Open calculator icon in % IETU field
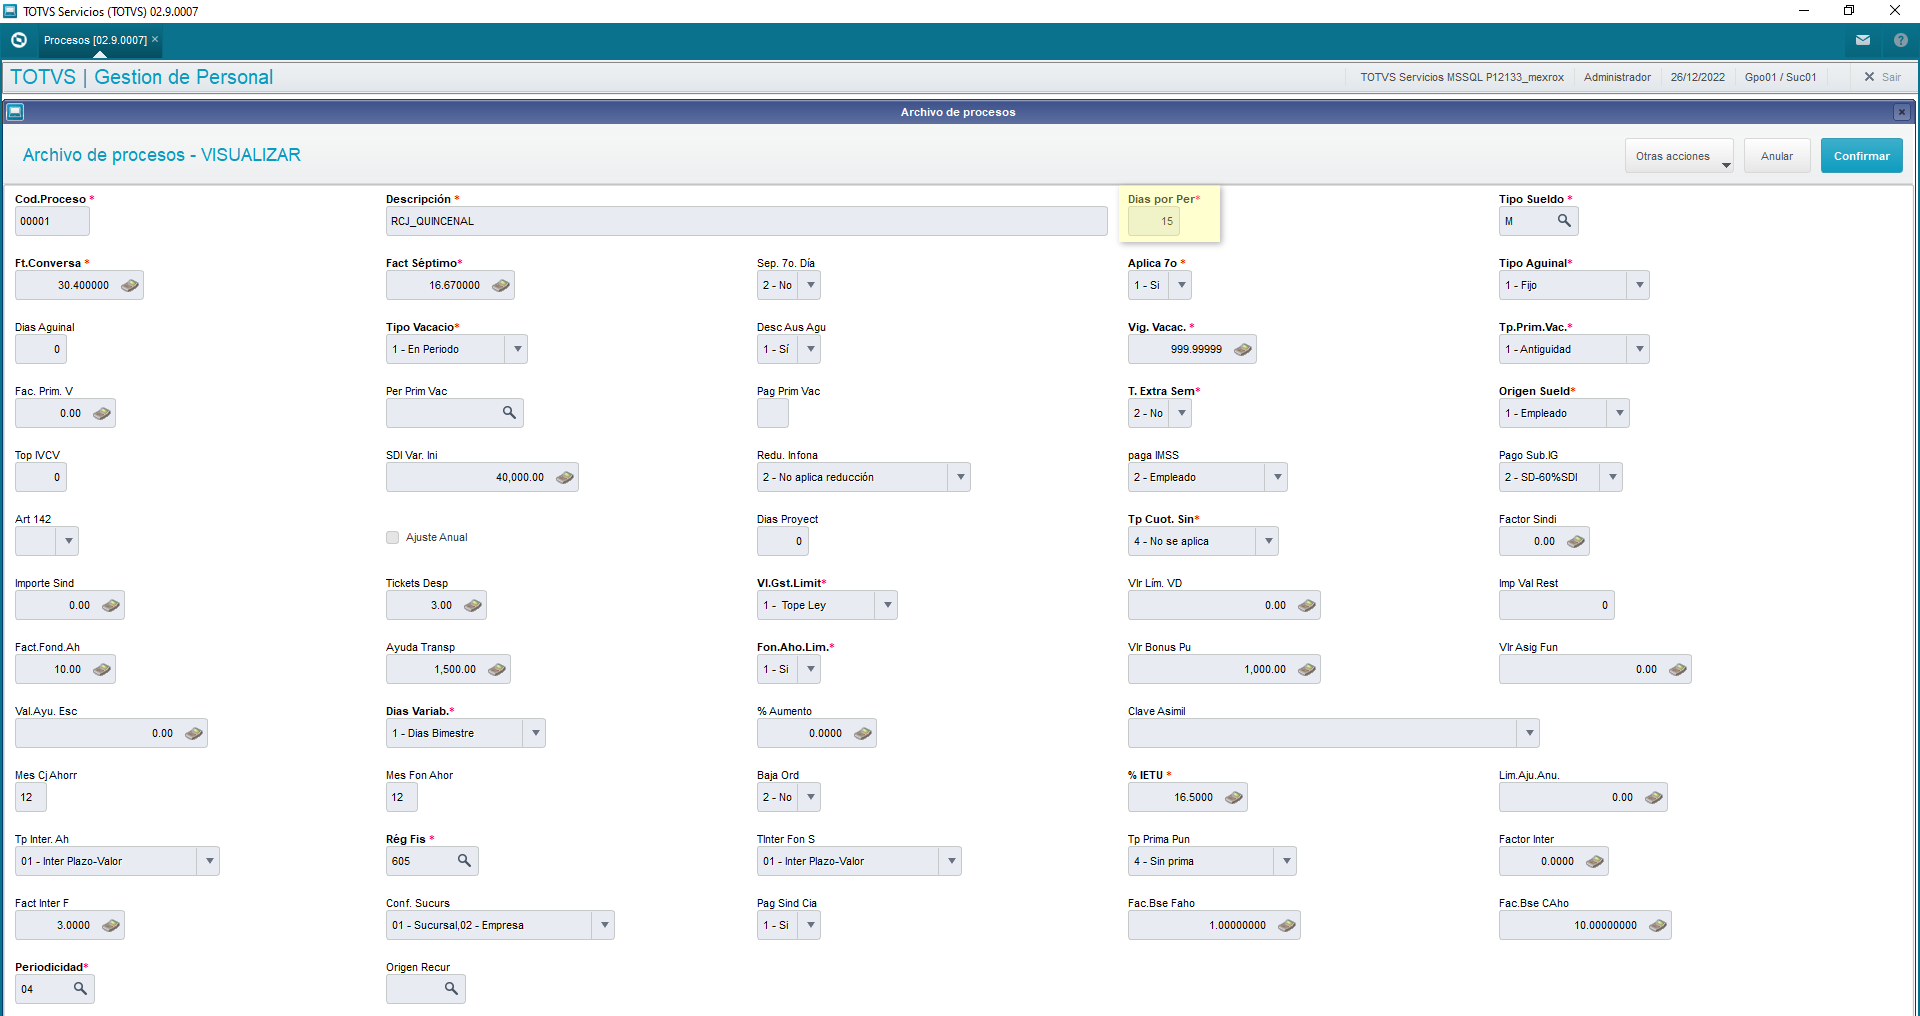This screenshot has height=1016, width=1920. tap(1234, 798)
